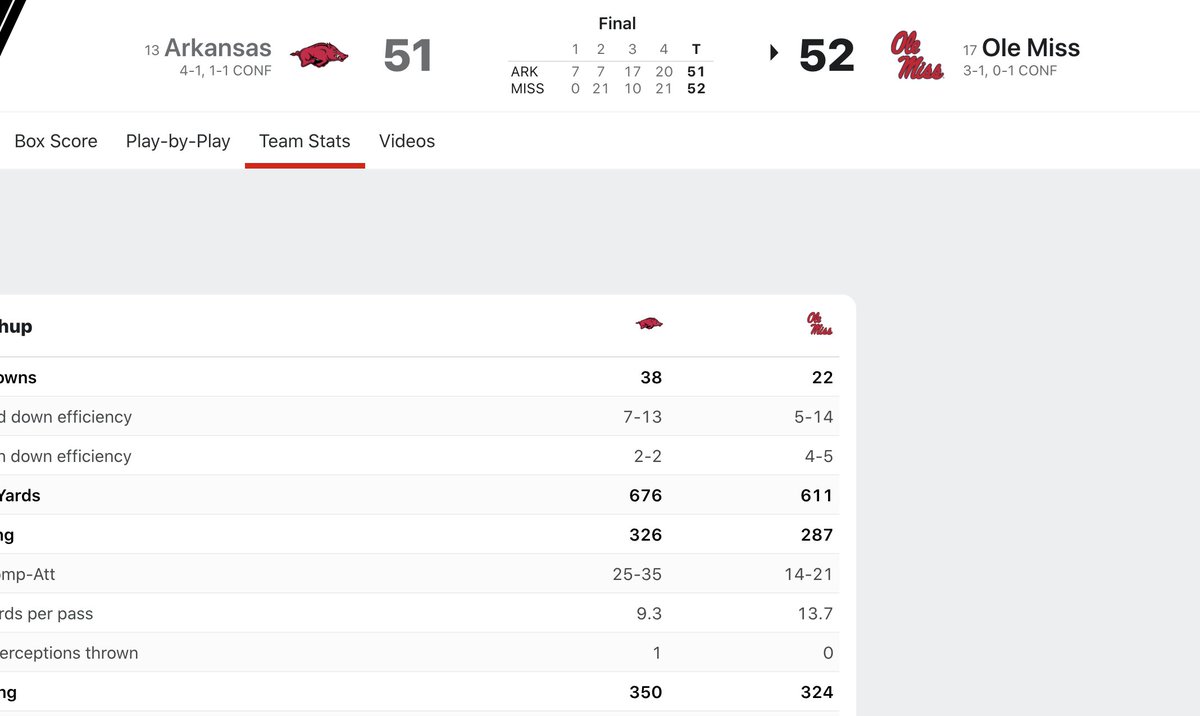Click the Final game status label
This screenshot has width=1200, height=716.
click(617, 23)
